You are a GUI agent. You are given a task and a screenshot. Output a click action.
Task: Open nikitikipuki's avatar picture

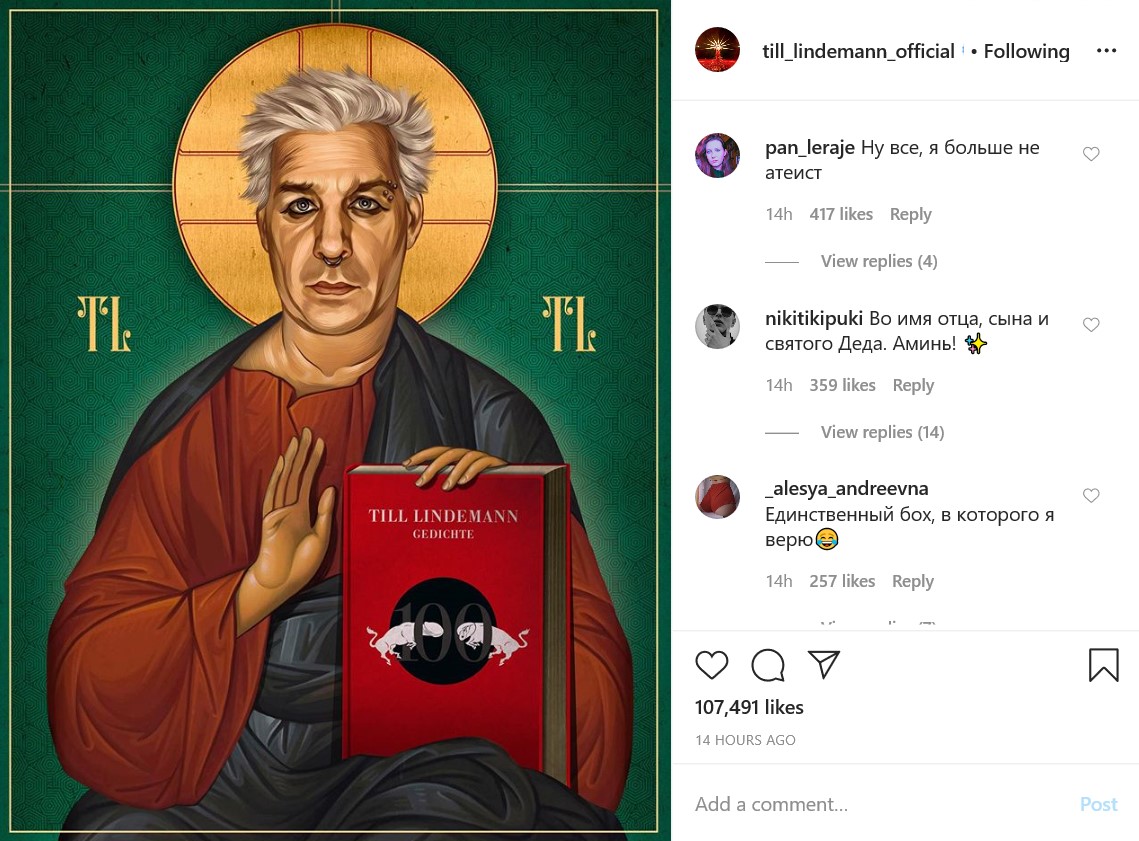[x=717, y=326]
